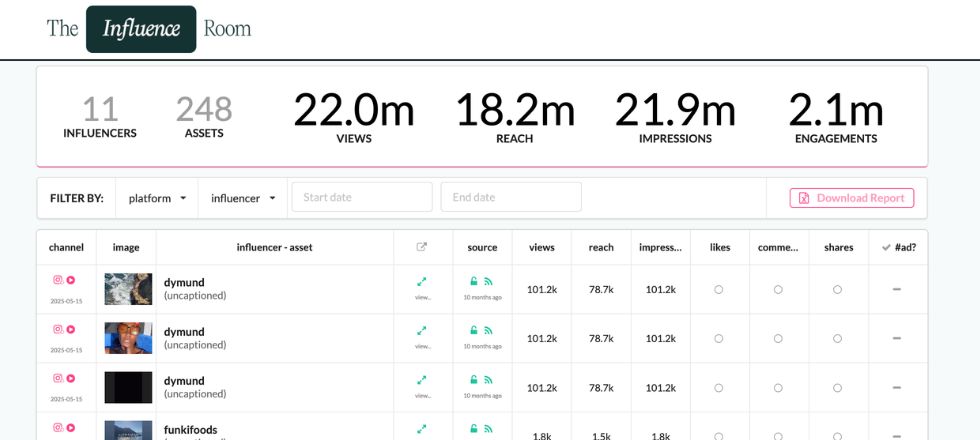Sort by the impress... column header

661,248
